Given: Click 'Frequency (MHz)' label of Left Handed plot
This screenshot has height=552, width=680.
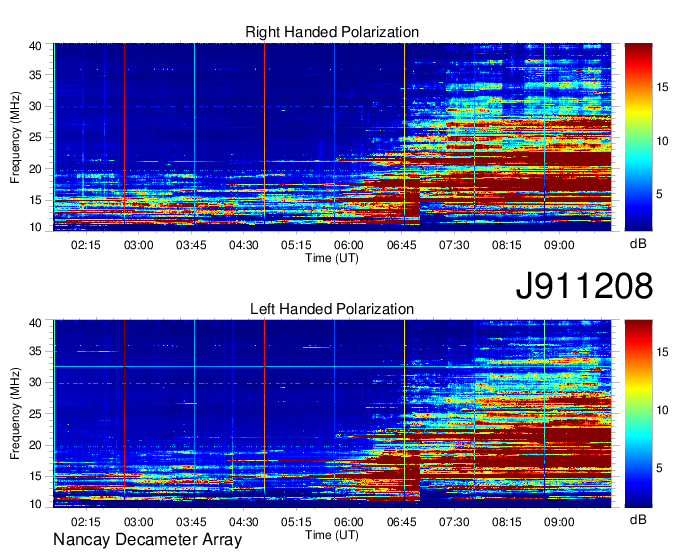Looking at the screenshot, I should [x=15, y=414].
